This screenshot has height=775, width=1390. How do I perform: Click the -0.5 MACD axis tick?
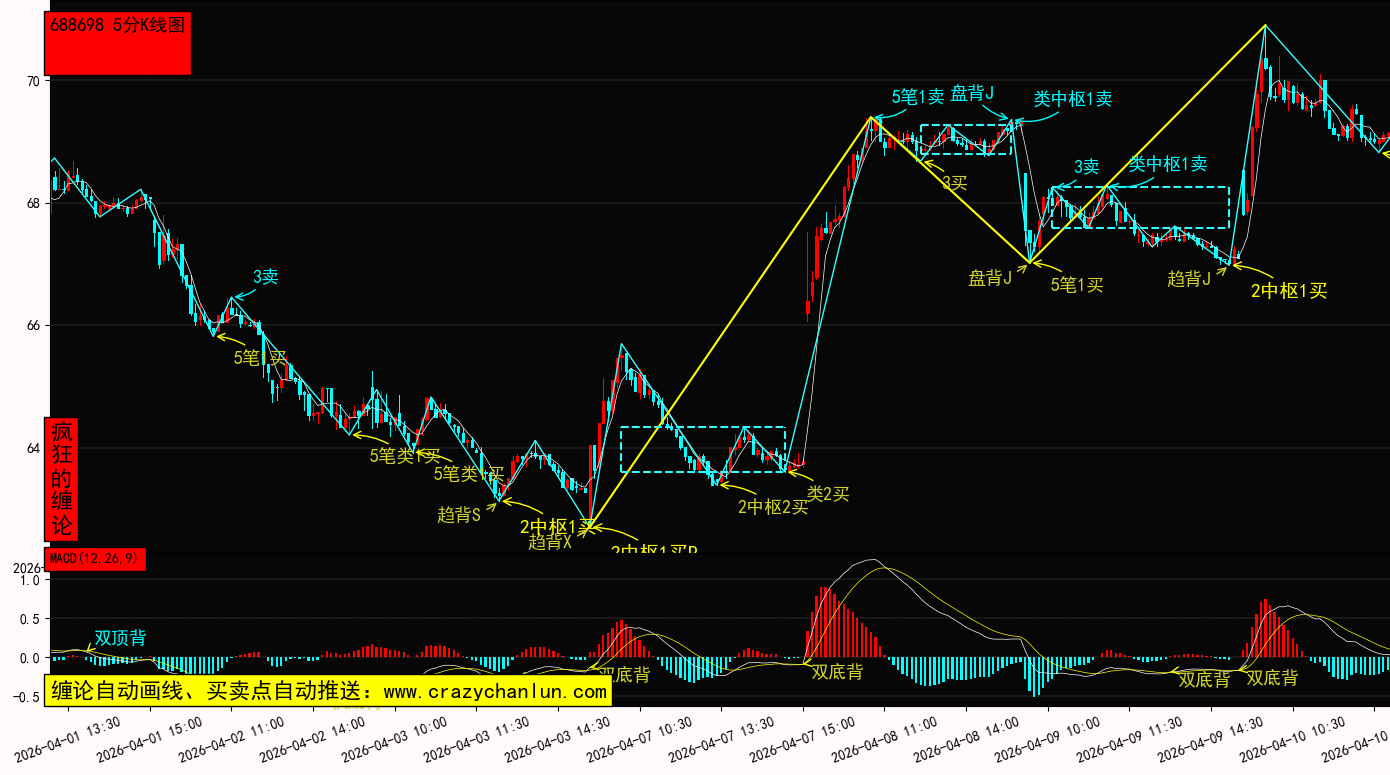pyautogui.click(x=27, y=698)
